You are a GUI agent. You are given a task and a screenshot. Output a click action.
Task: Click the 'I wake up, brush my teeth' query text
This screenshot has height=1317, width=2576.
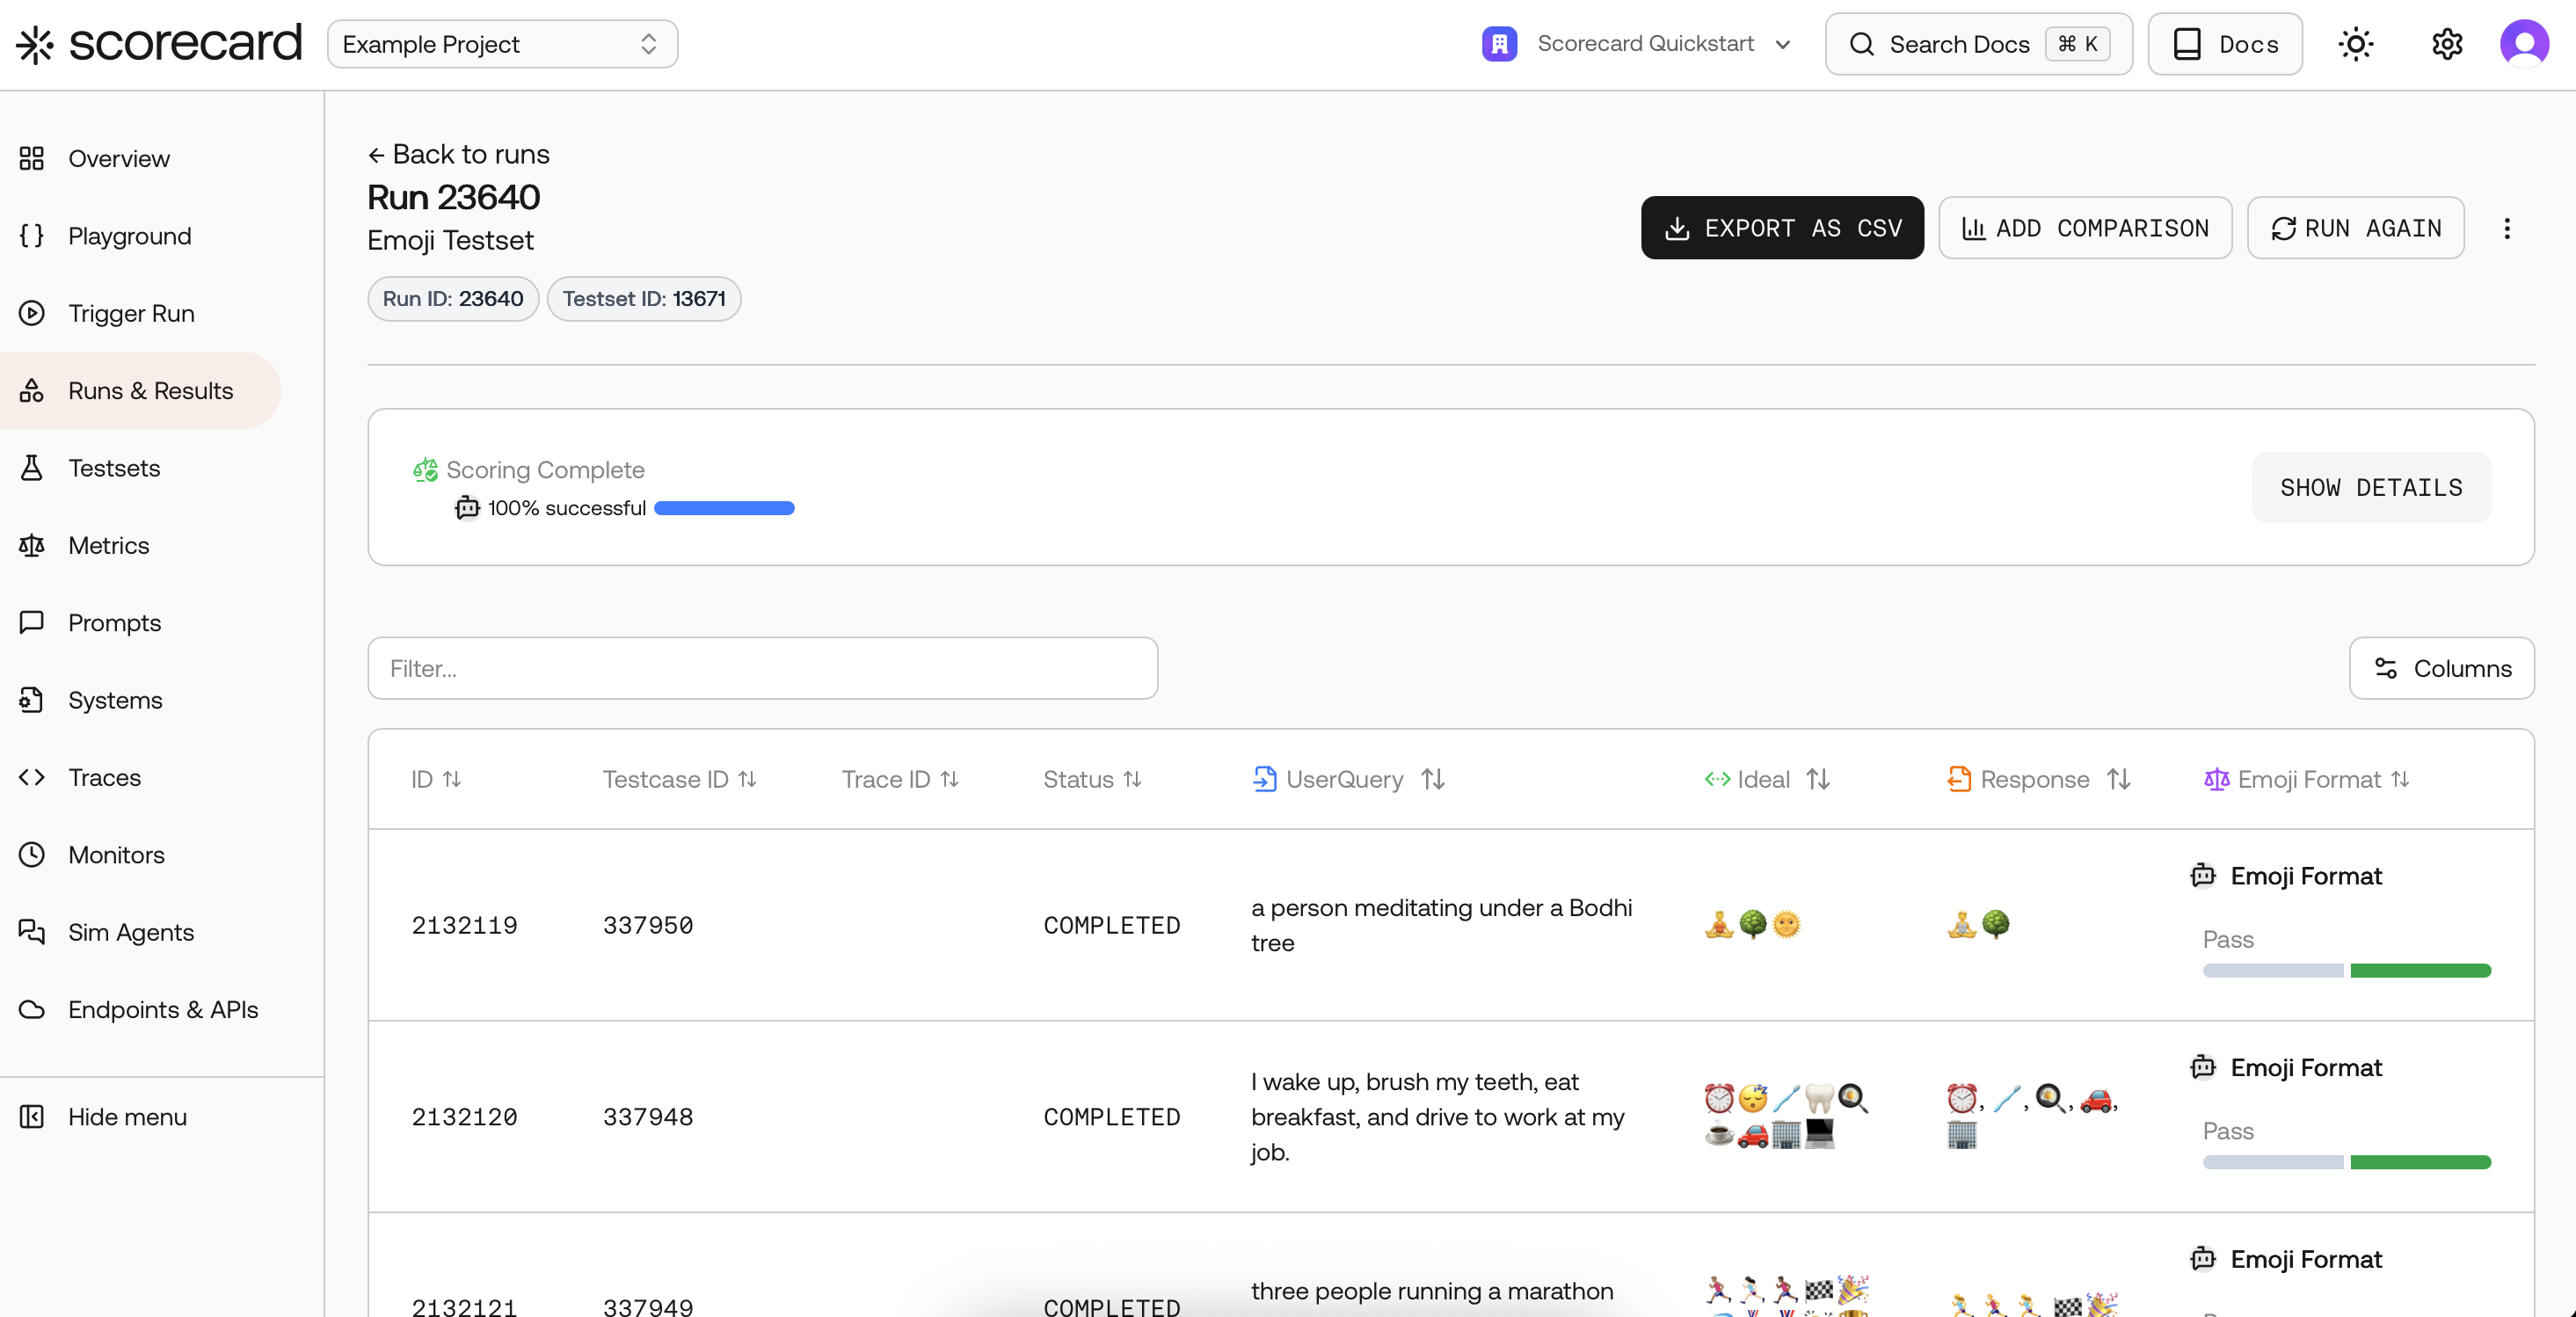tap(1437, 1117)
